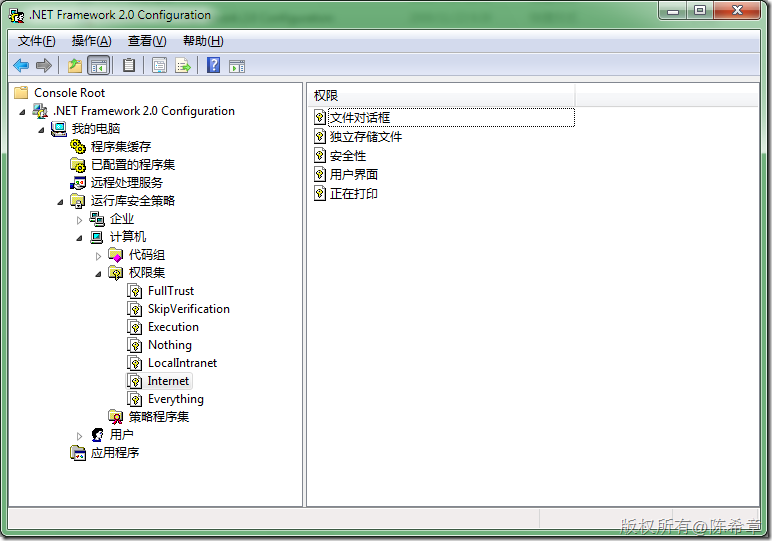772x541 pixels.
Task: Open the 帮助(H) menu
Action: point(203,41)
